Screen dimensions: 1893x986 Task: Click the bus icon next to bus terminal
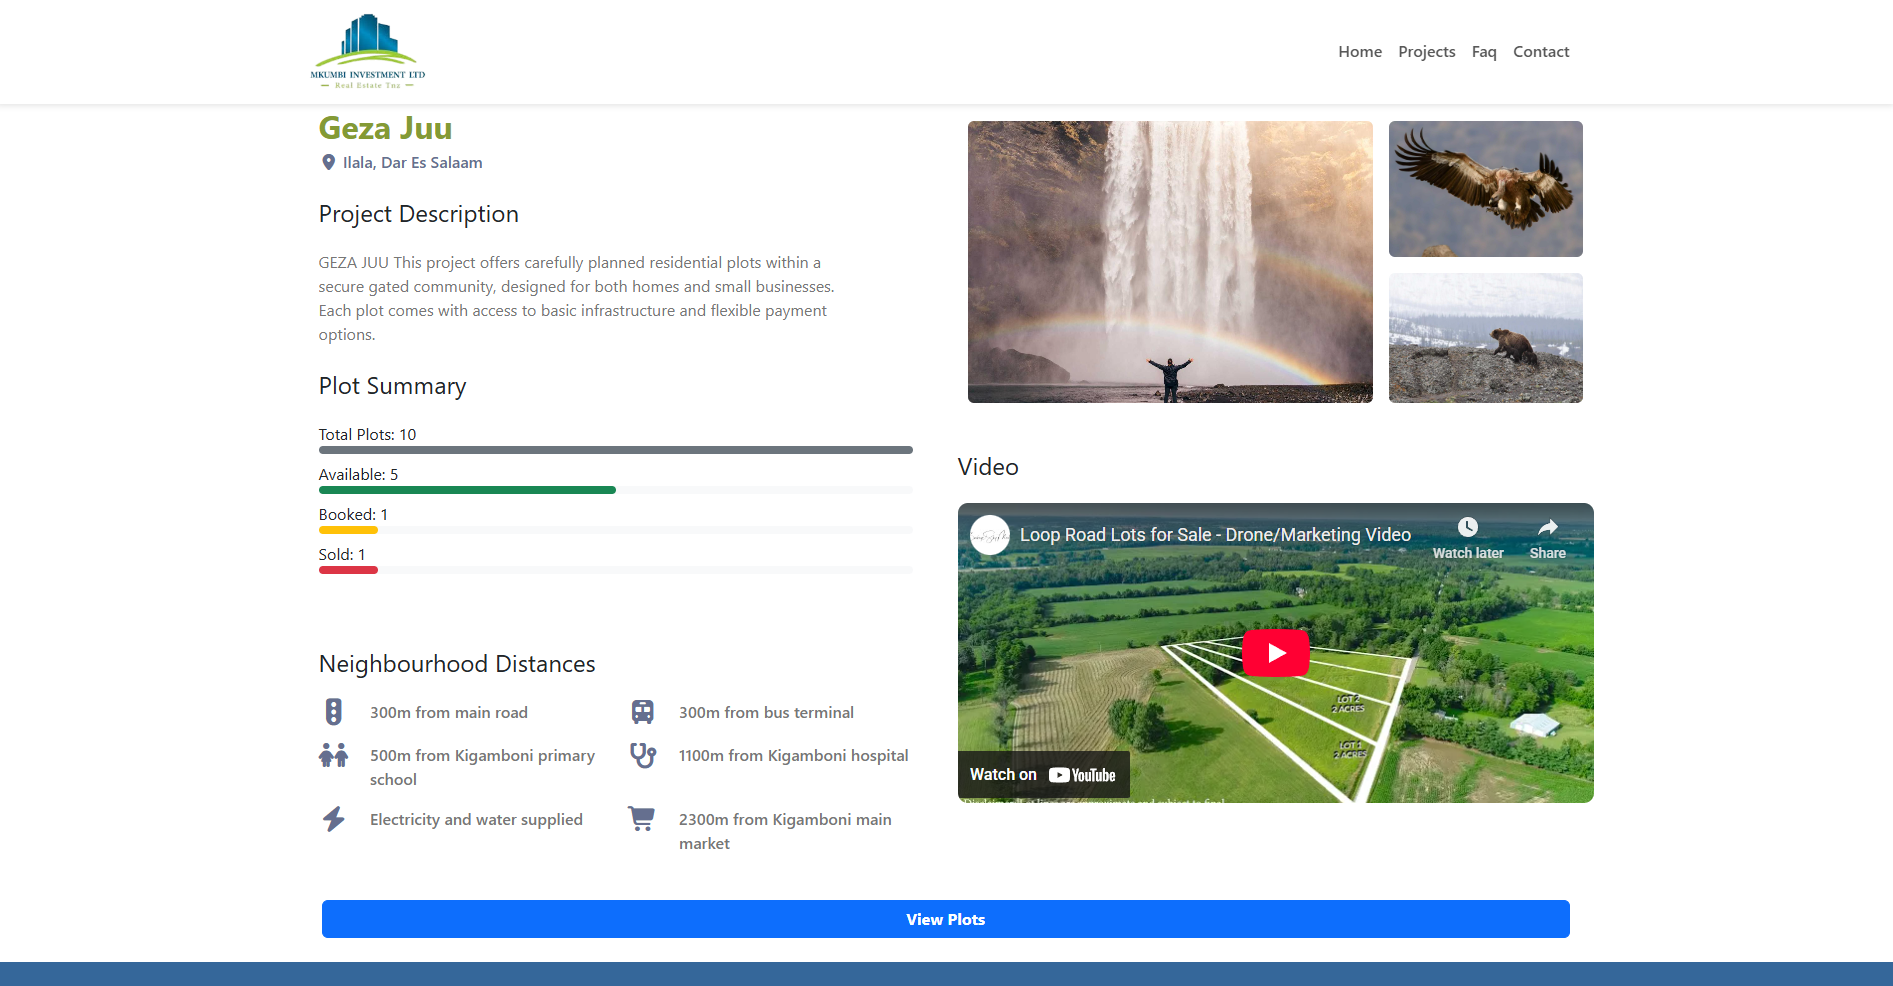coord(641,711)
